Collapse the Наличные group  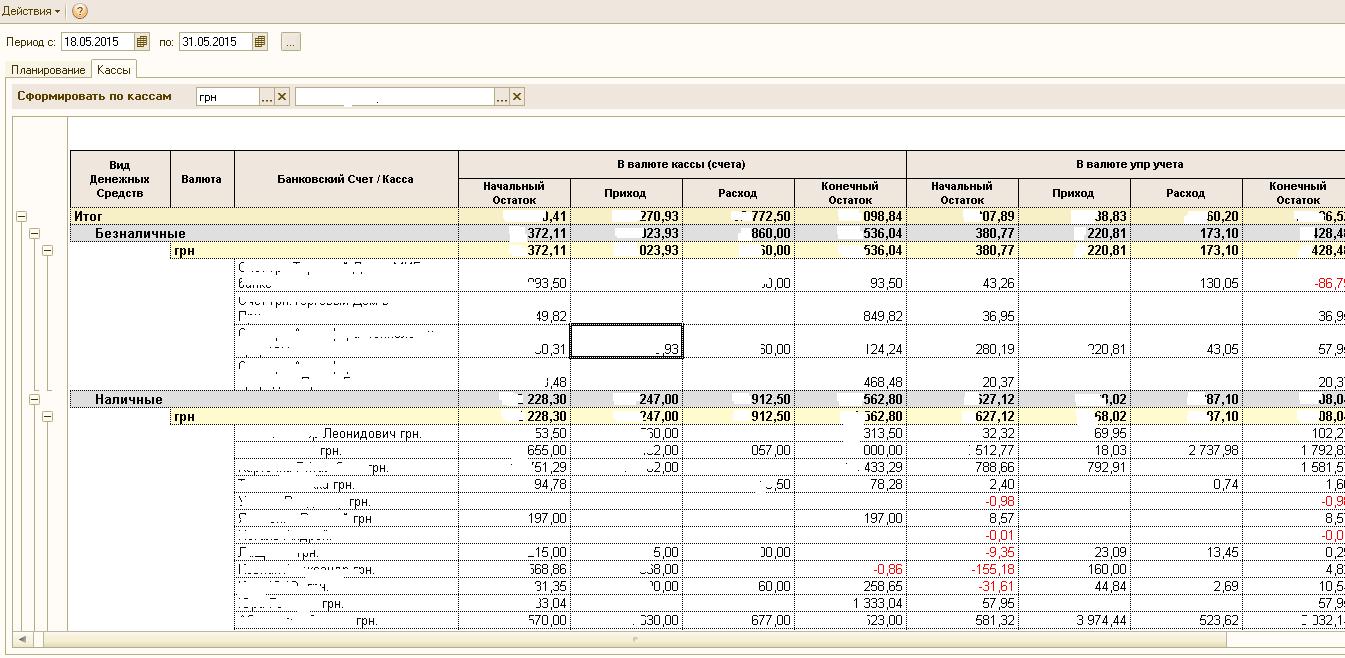pyautogui.click(x=35, y=399)
